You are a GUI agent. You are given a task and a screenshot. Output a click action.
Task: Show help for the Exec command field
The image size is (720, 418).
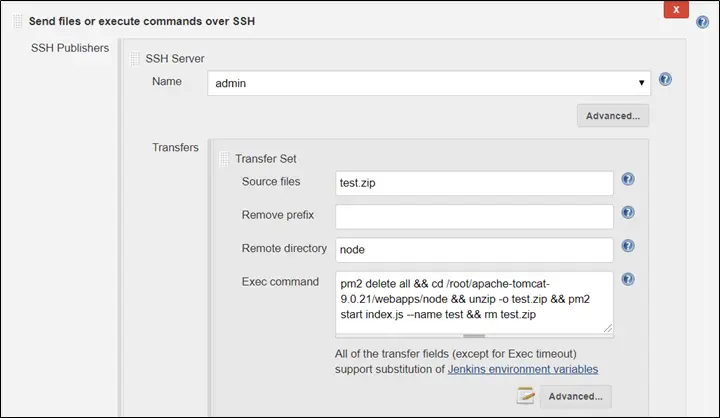pyautogui.click(x=628, y=280)
